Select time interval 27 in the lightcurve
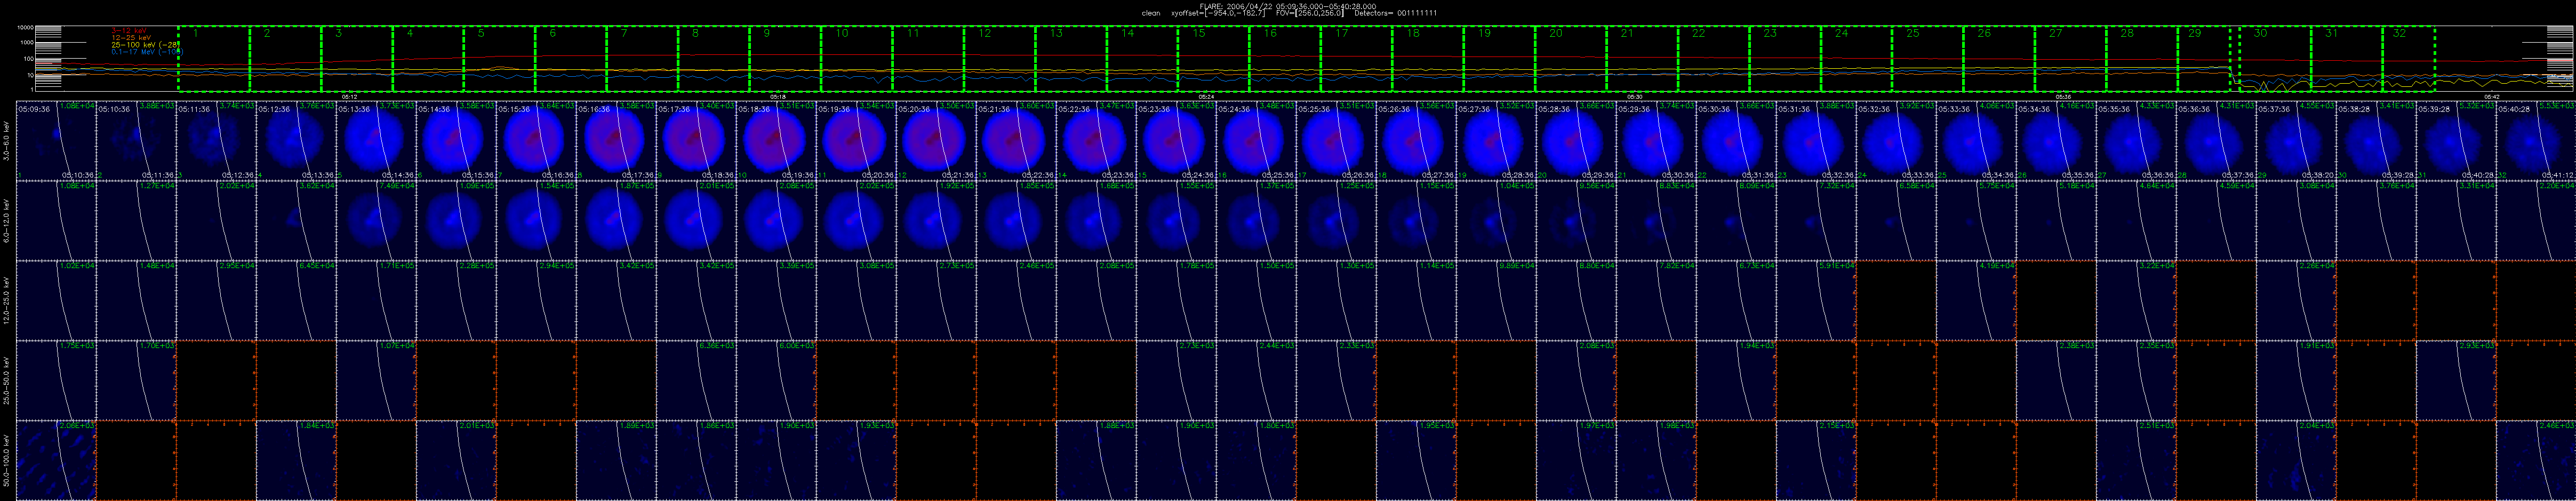This screenshot has width=2576, height=501. 2072,60
